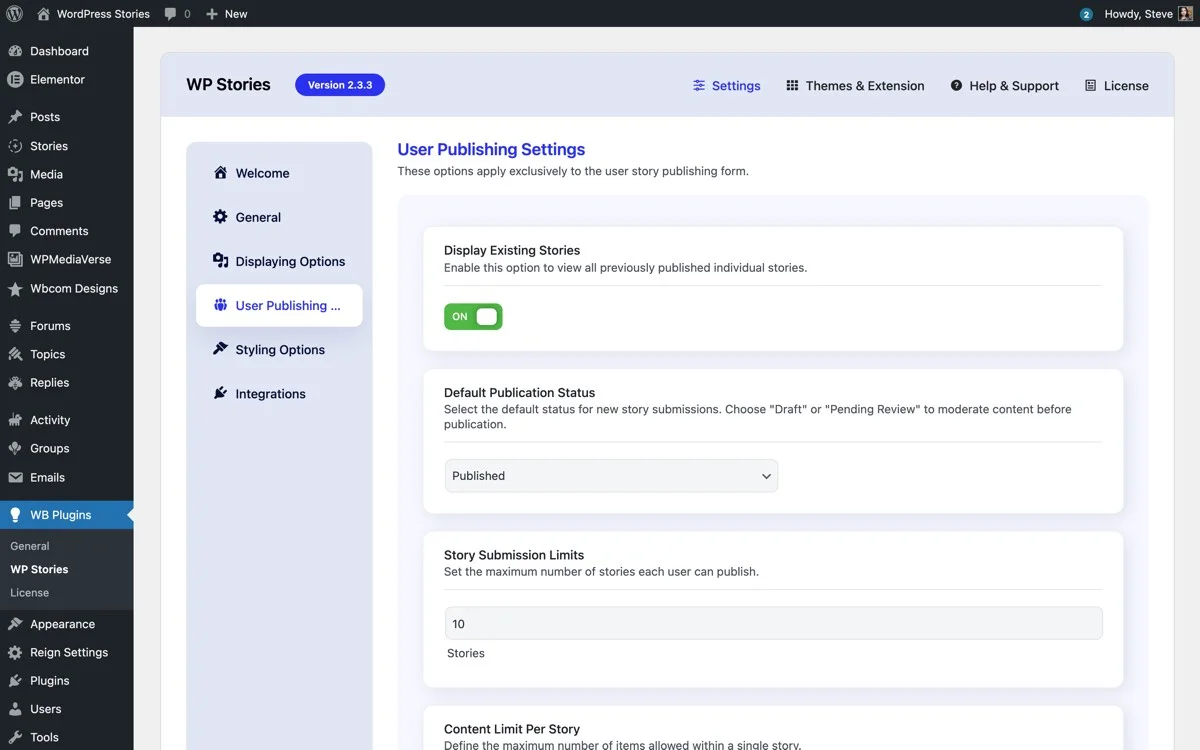Screen dimensions: 1200x750
Task: Click the comments bubble in the top admin bar
Action: coord(170,13)
